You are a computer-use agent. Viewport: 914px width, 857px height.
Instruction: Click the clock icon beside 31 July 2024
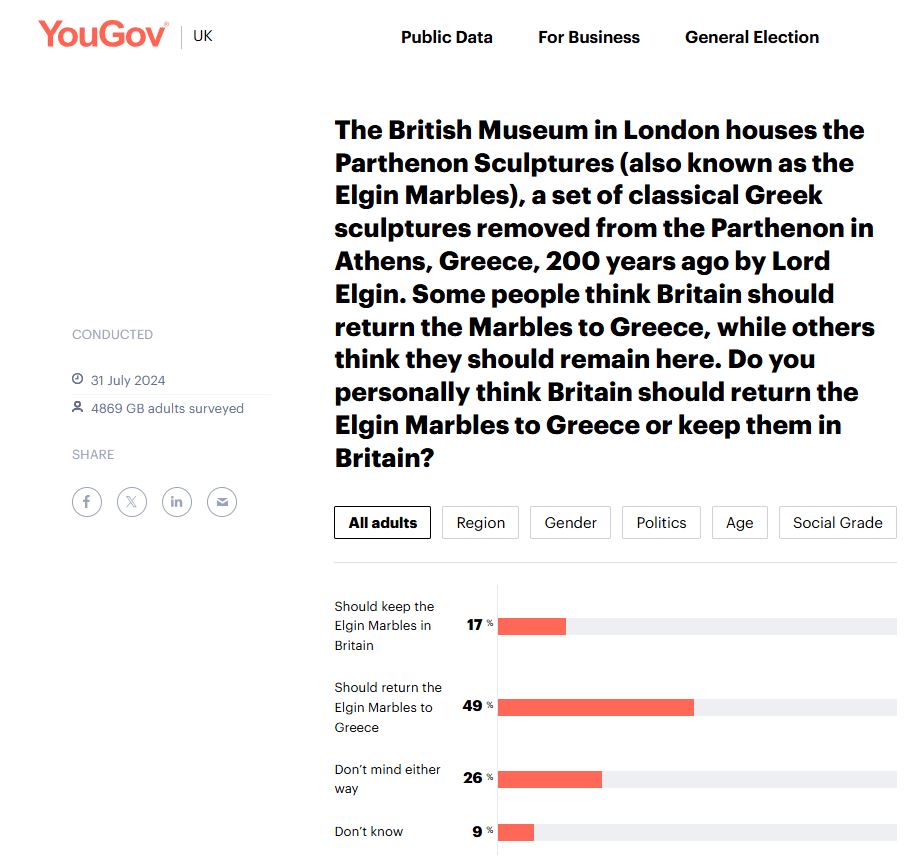pyautogui.click(x=78, y=379)
